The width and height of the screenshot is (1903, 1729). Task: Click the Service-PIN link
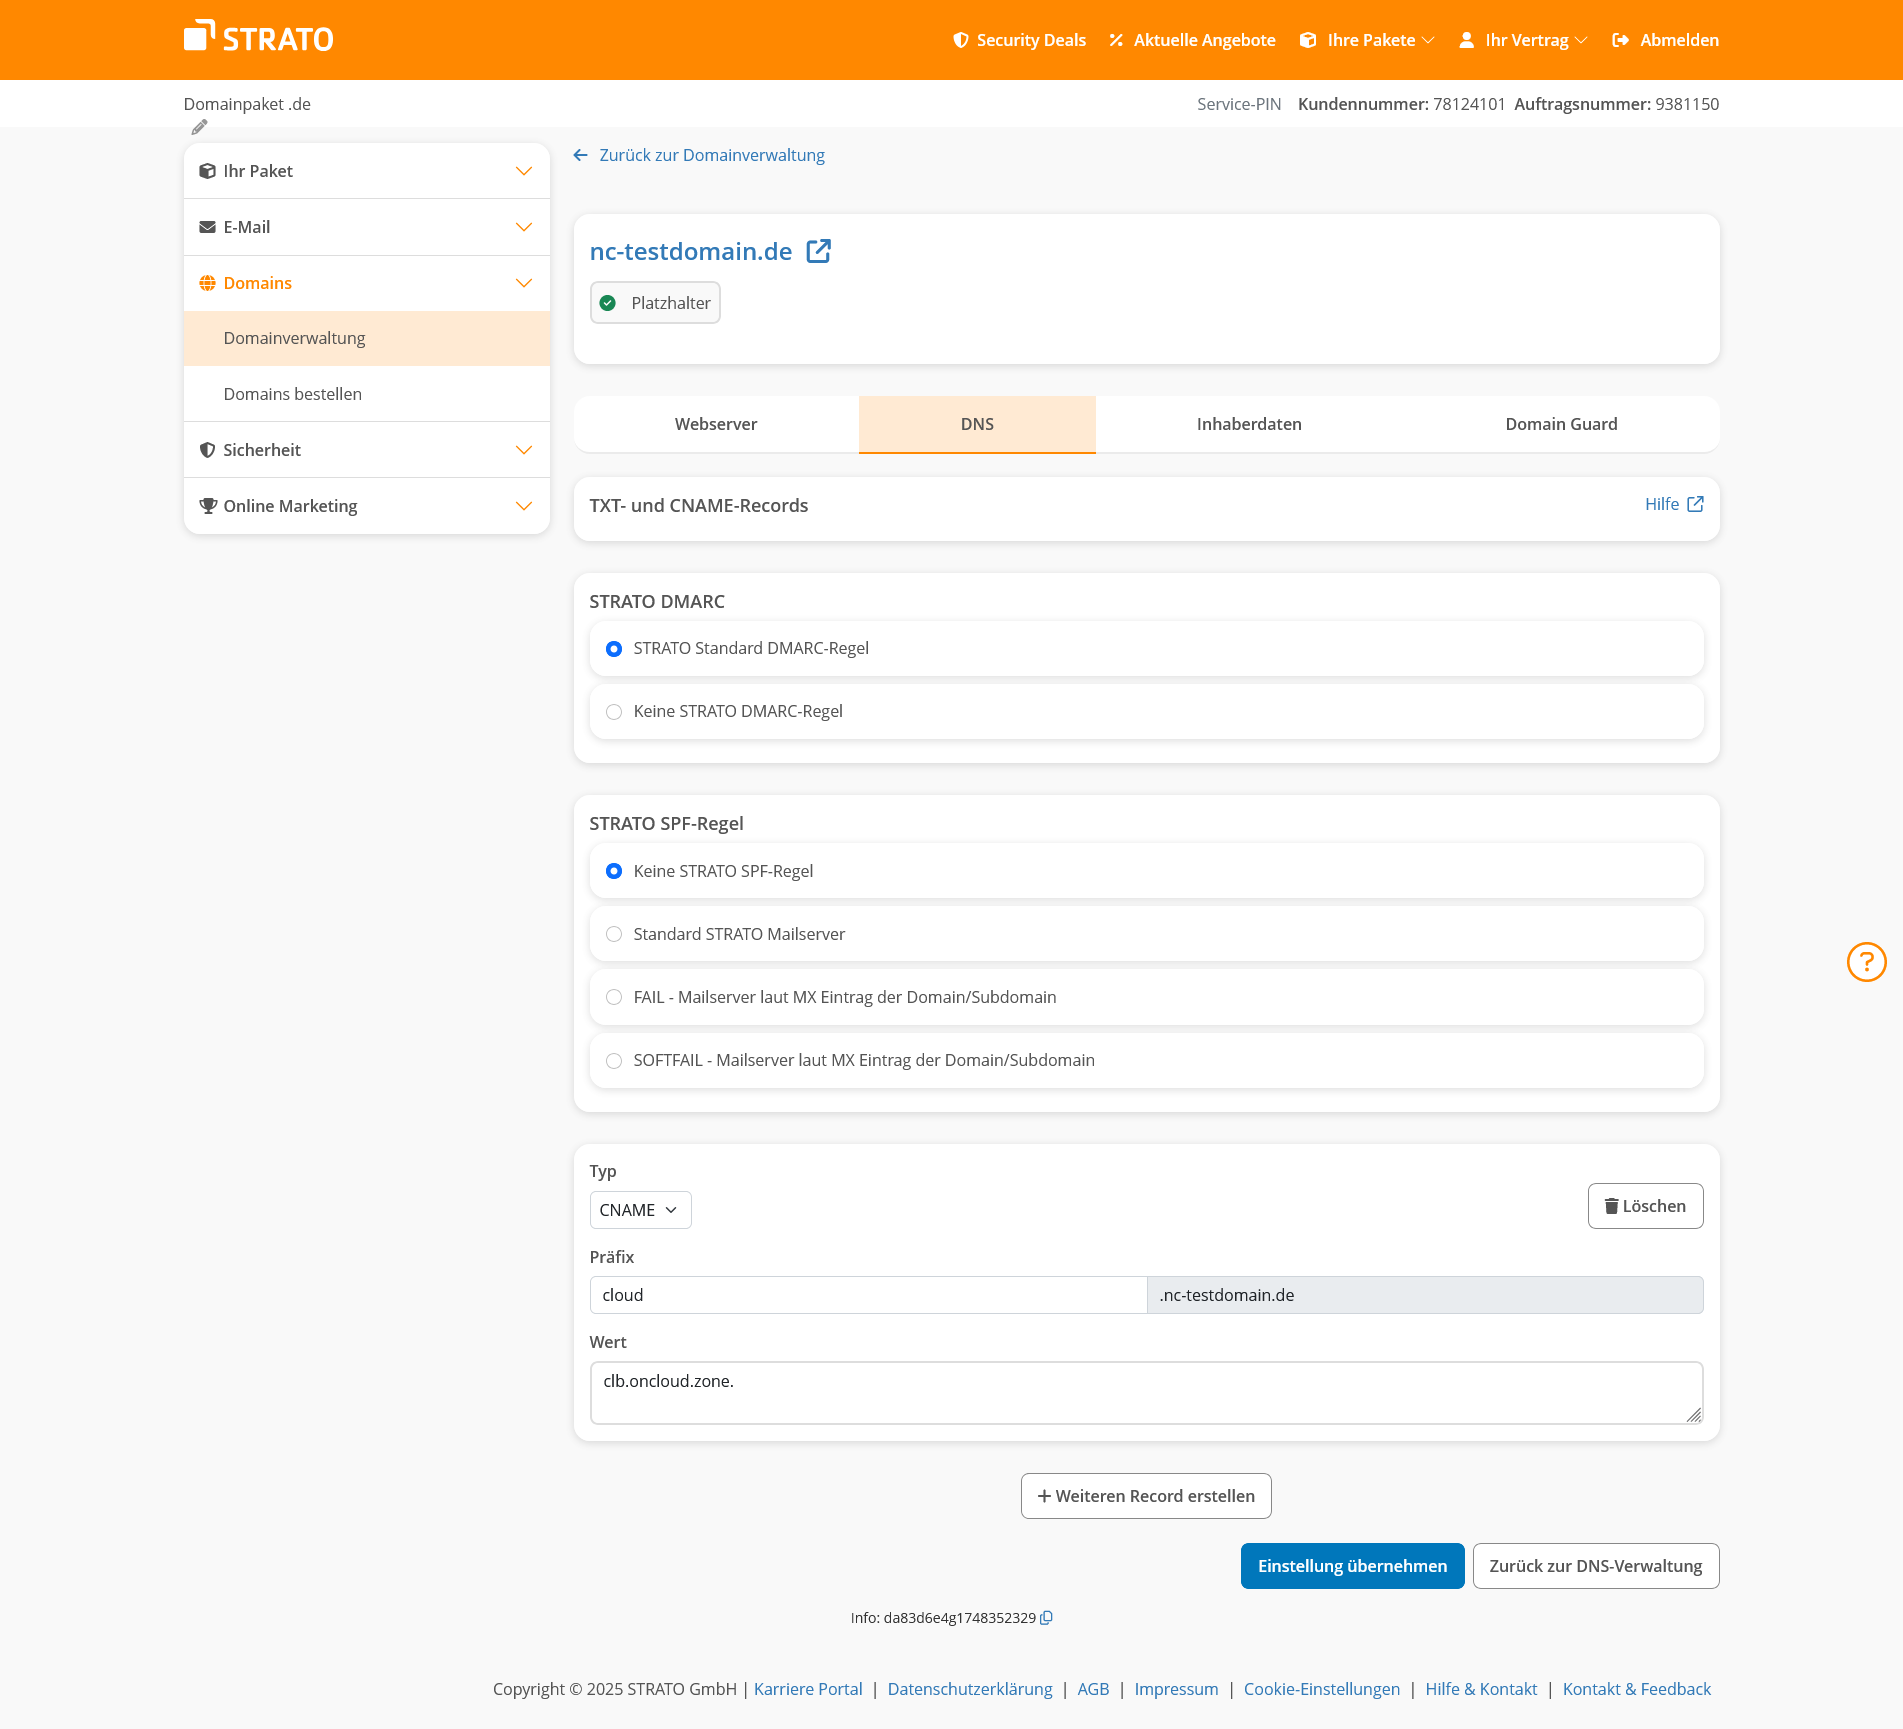[x=1239, y=104]
